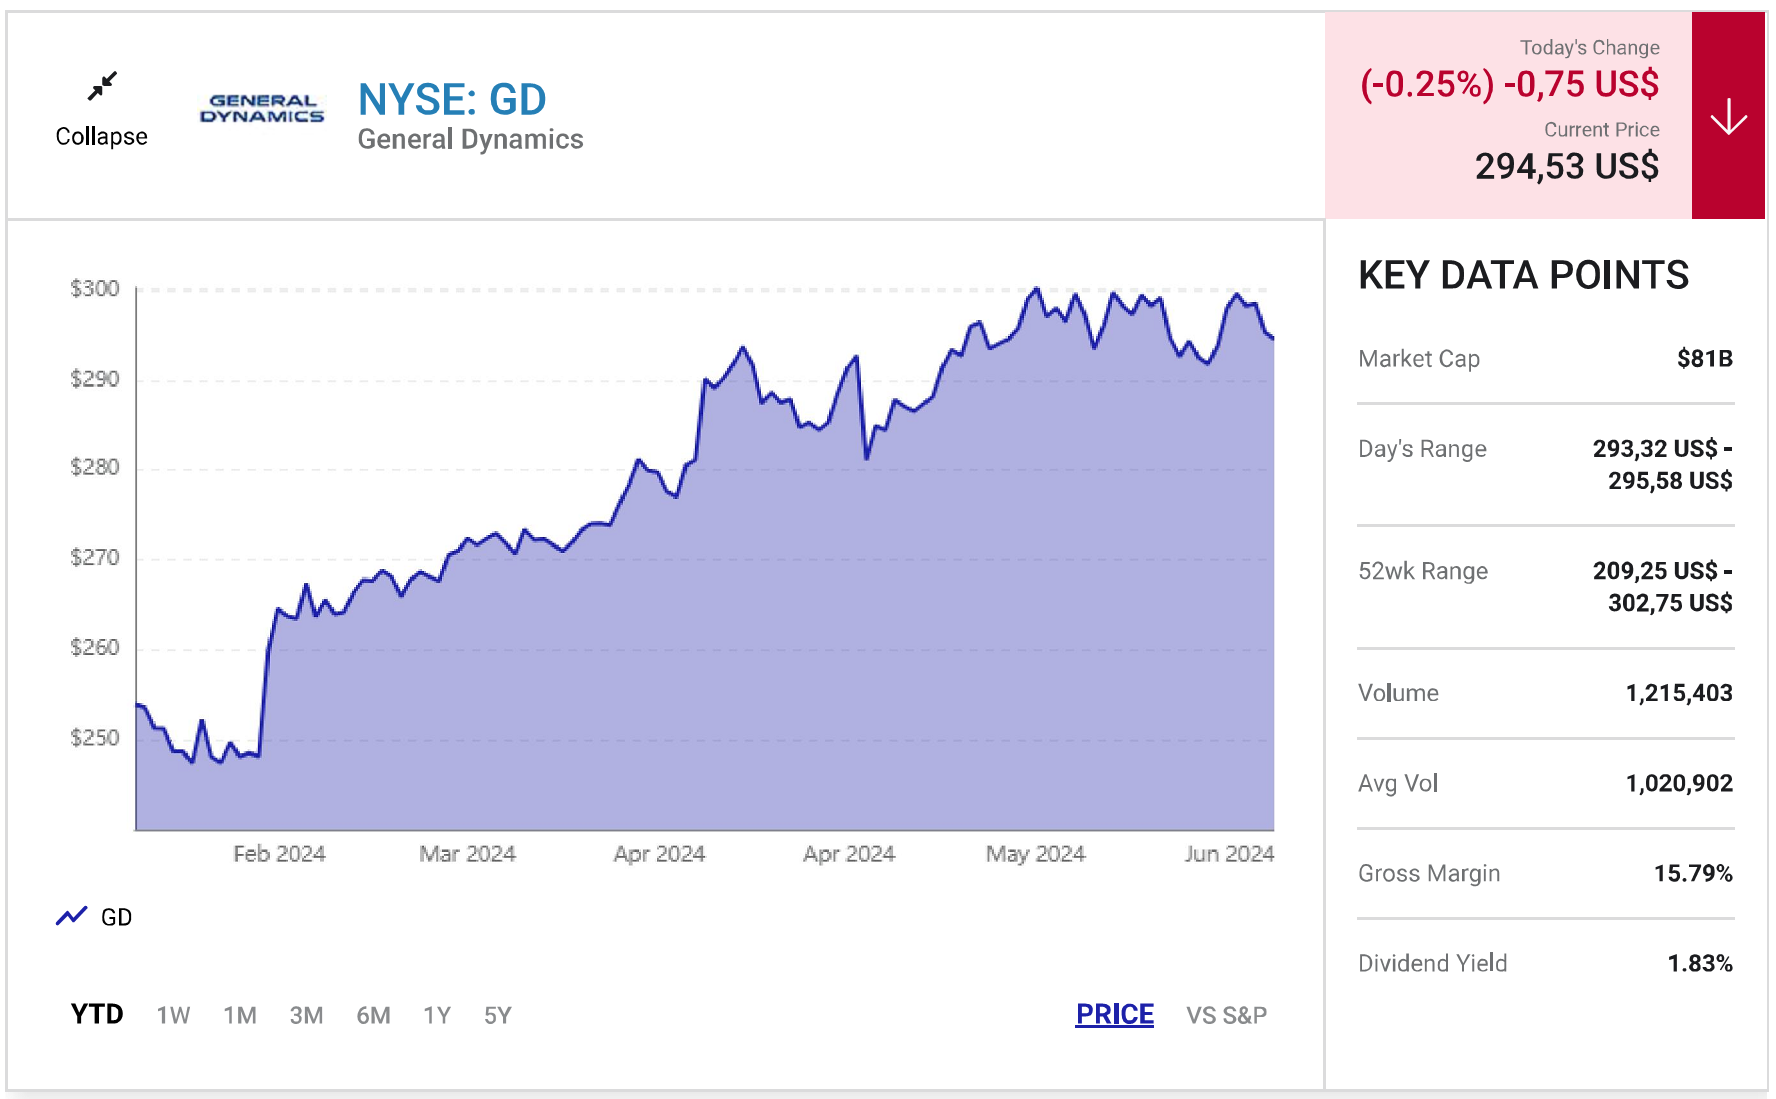Click the Day's Range value 293,32 US$ - 295,58 US$

[x=1663, y=464]
